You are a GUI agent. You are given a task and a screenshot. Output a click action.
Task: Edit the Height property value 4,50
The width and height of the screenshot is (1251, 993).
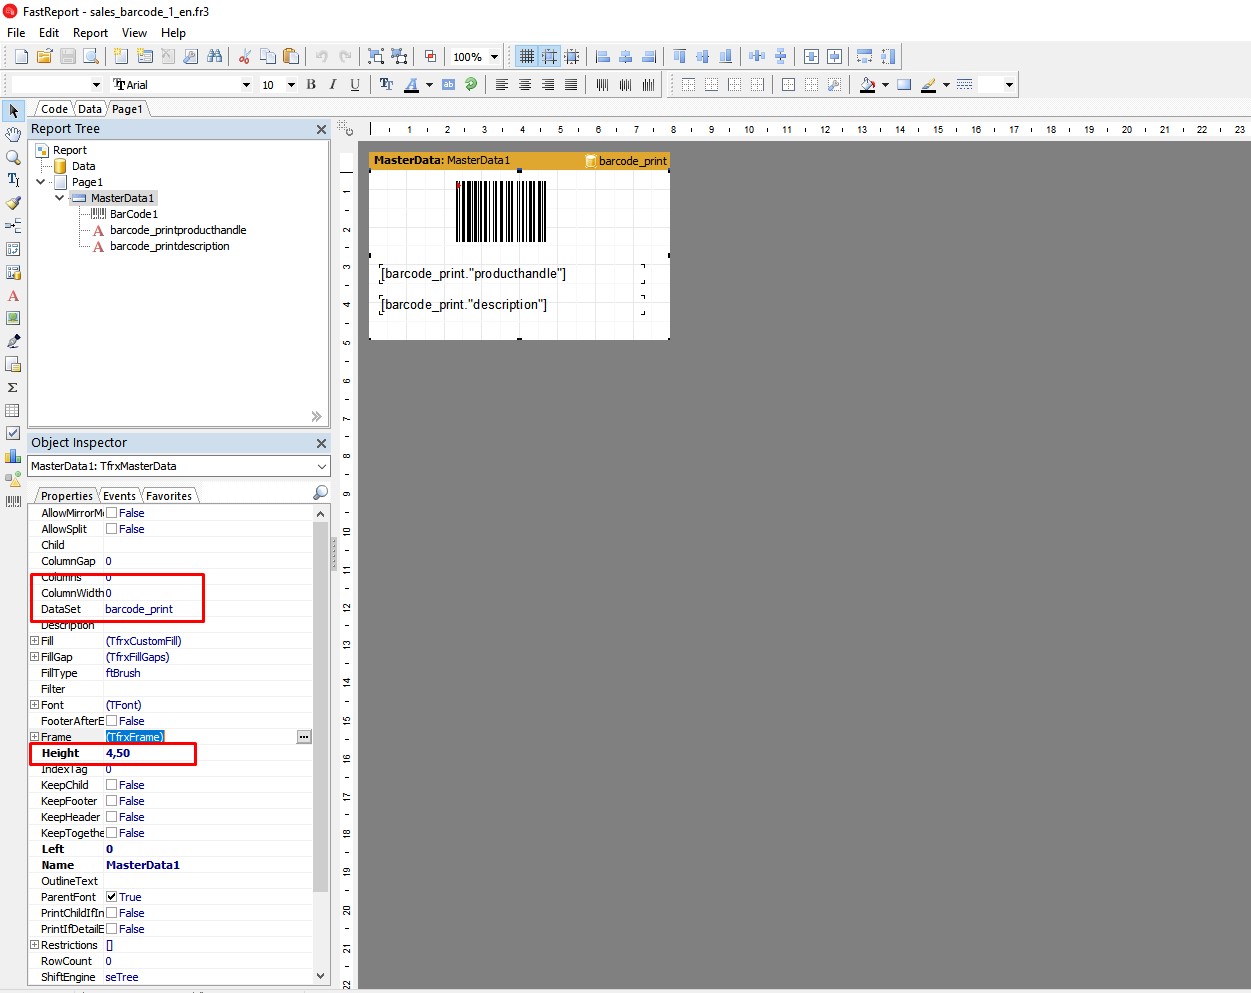pos(206,753)
